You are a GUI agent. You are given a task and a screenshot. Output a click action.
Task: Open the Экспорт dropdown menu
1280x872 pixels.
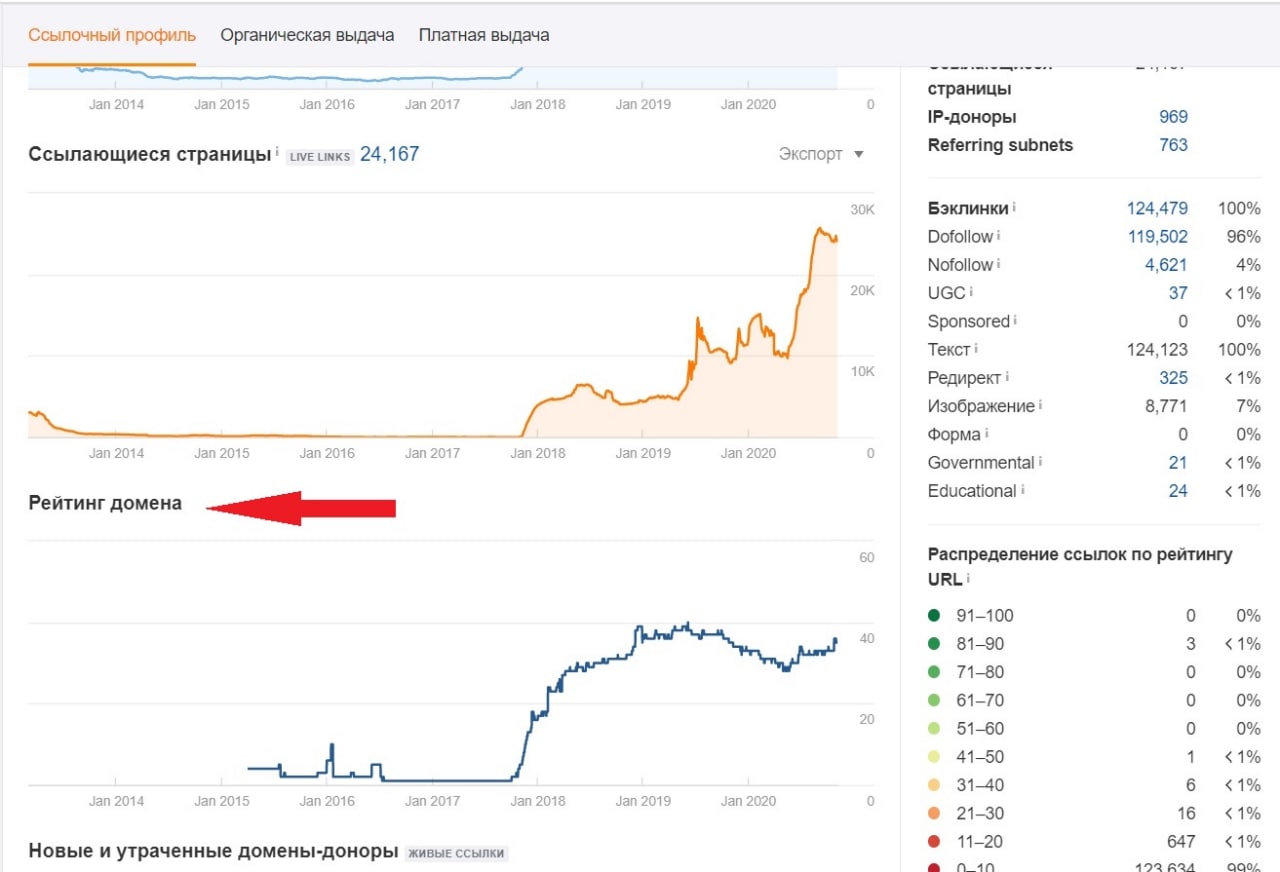pos(821,154)
